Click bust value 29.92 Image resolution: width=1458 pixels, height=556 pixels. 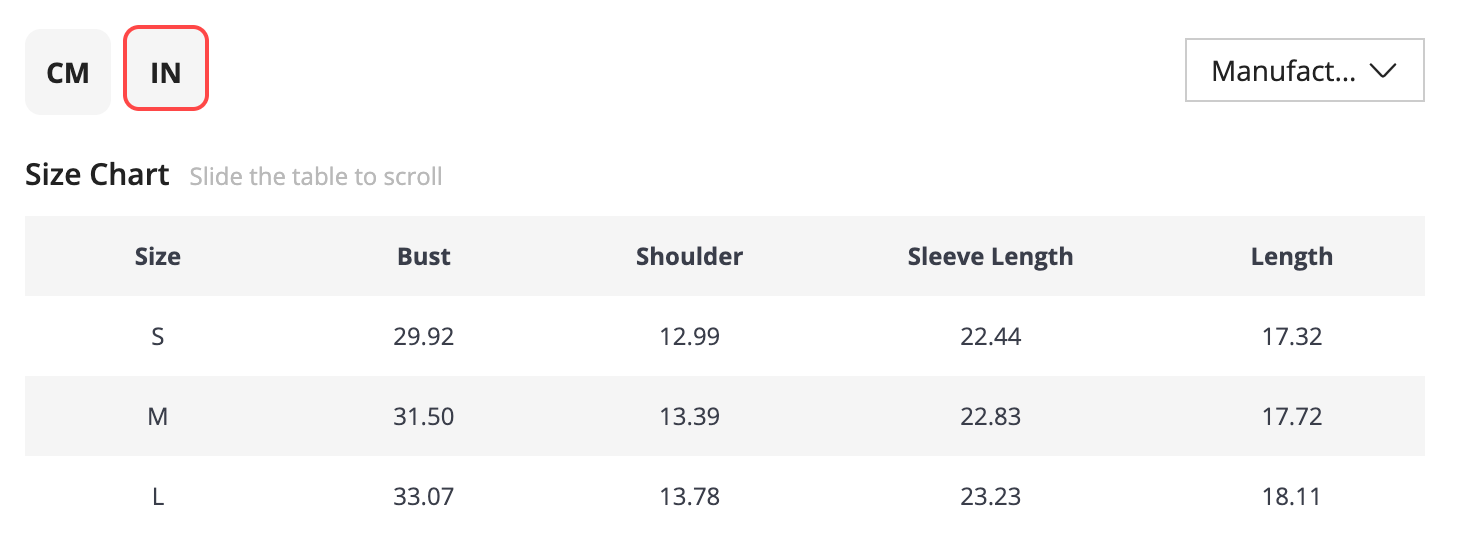(424, 337)
